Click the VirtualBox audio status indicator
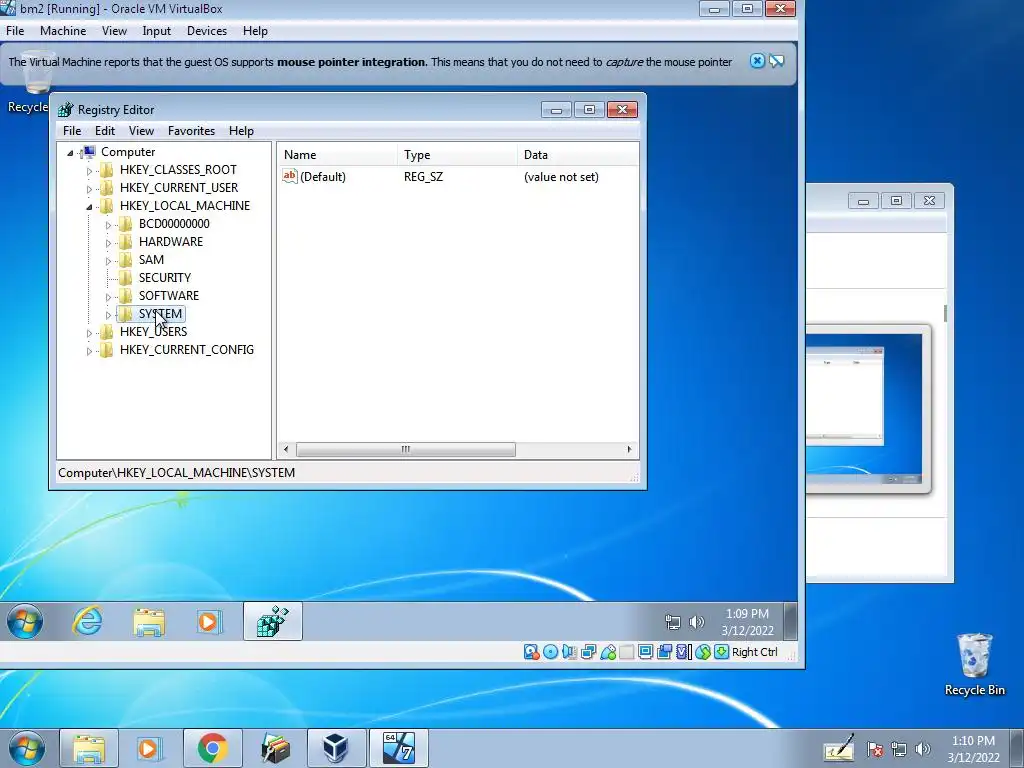 click(569, 652)
